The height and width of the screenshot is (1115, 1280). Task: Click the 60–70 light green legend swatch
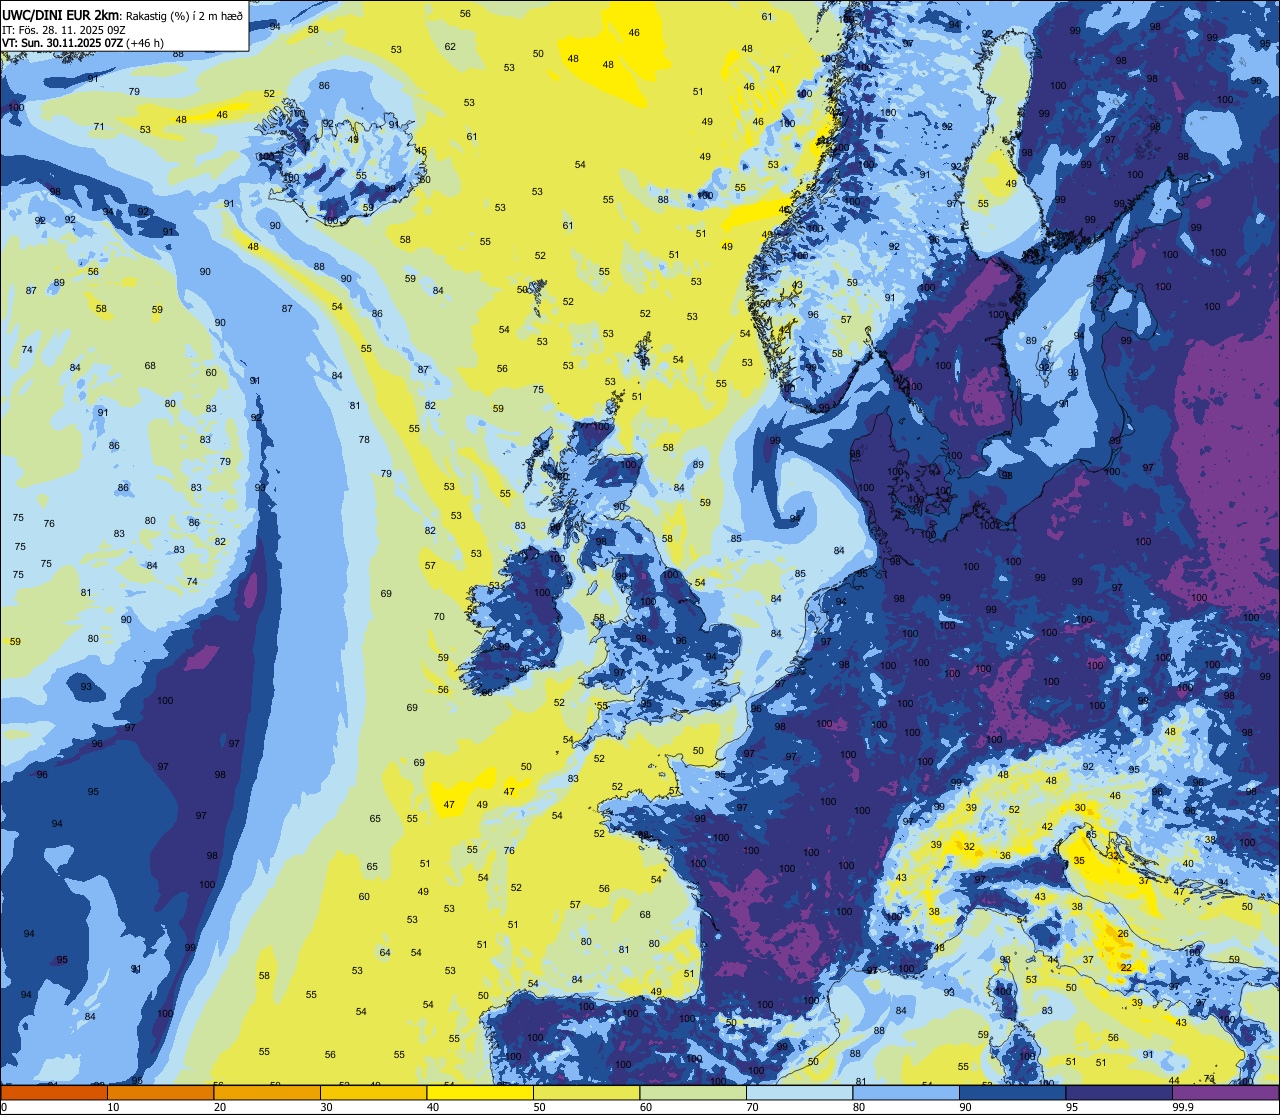pos(693,1092)
